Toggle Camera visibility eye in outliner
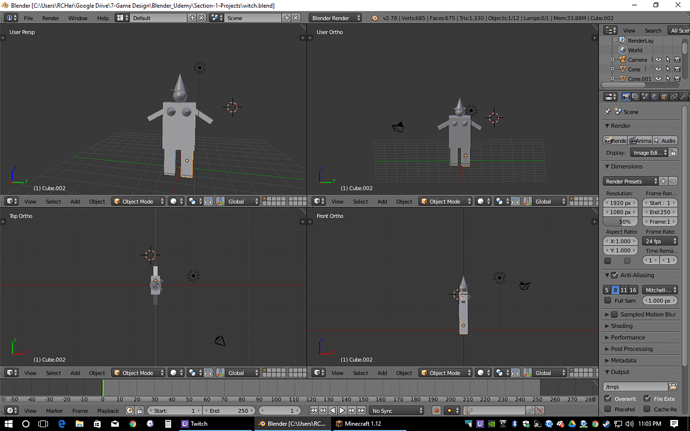The image size is (690, 431). coord(658,59)
